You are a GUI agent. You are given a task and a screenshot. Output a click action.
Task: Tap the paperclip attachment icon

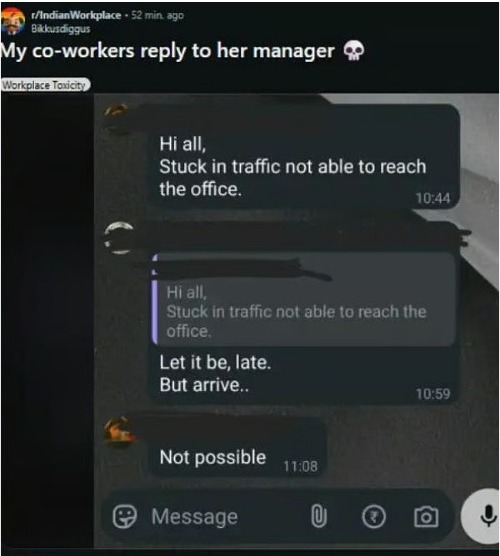[x=318, y=516]
